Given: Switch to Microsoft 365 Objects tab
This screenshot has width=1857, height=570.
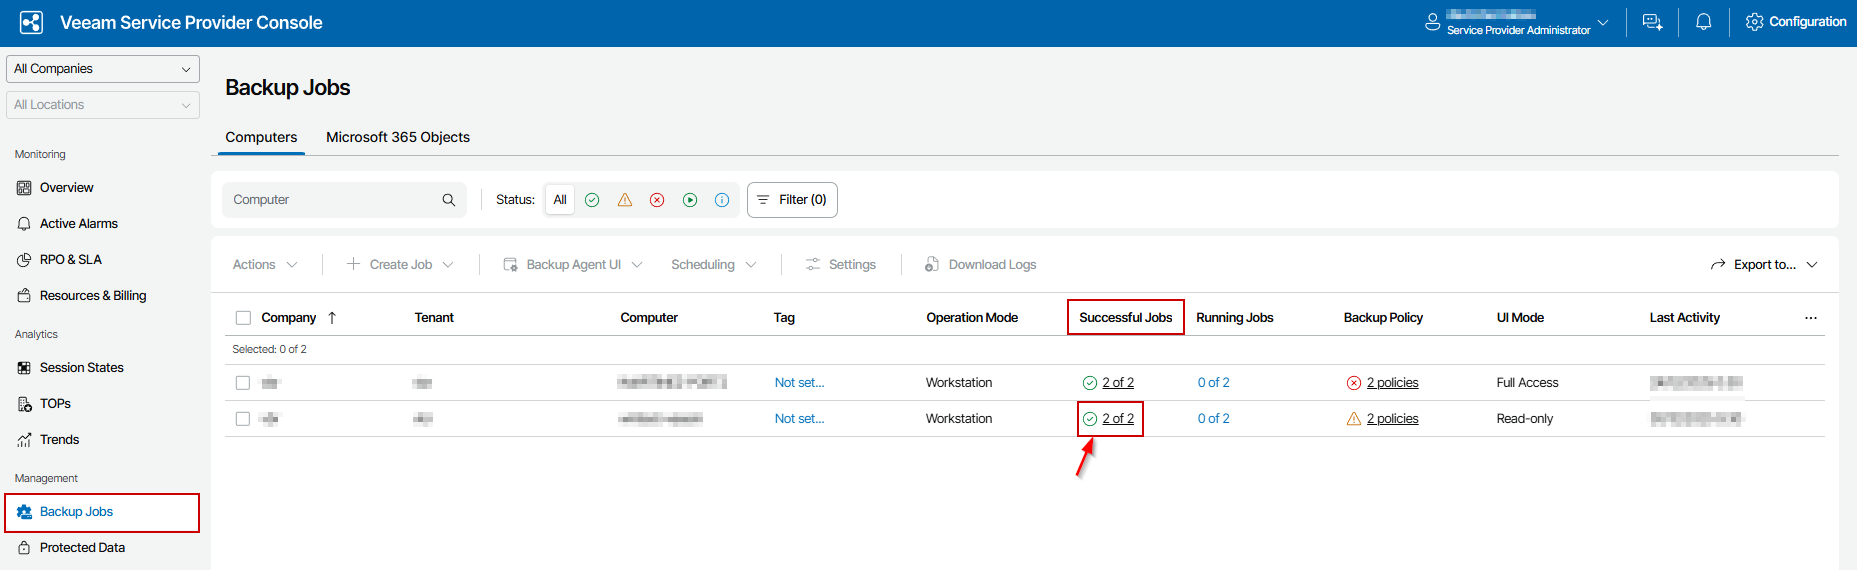Looking at the screenshot, I should click(x=397, y=137).
